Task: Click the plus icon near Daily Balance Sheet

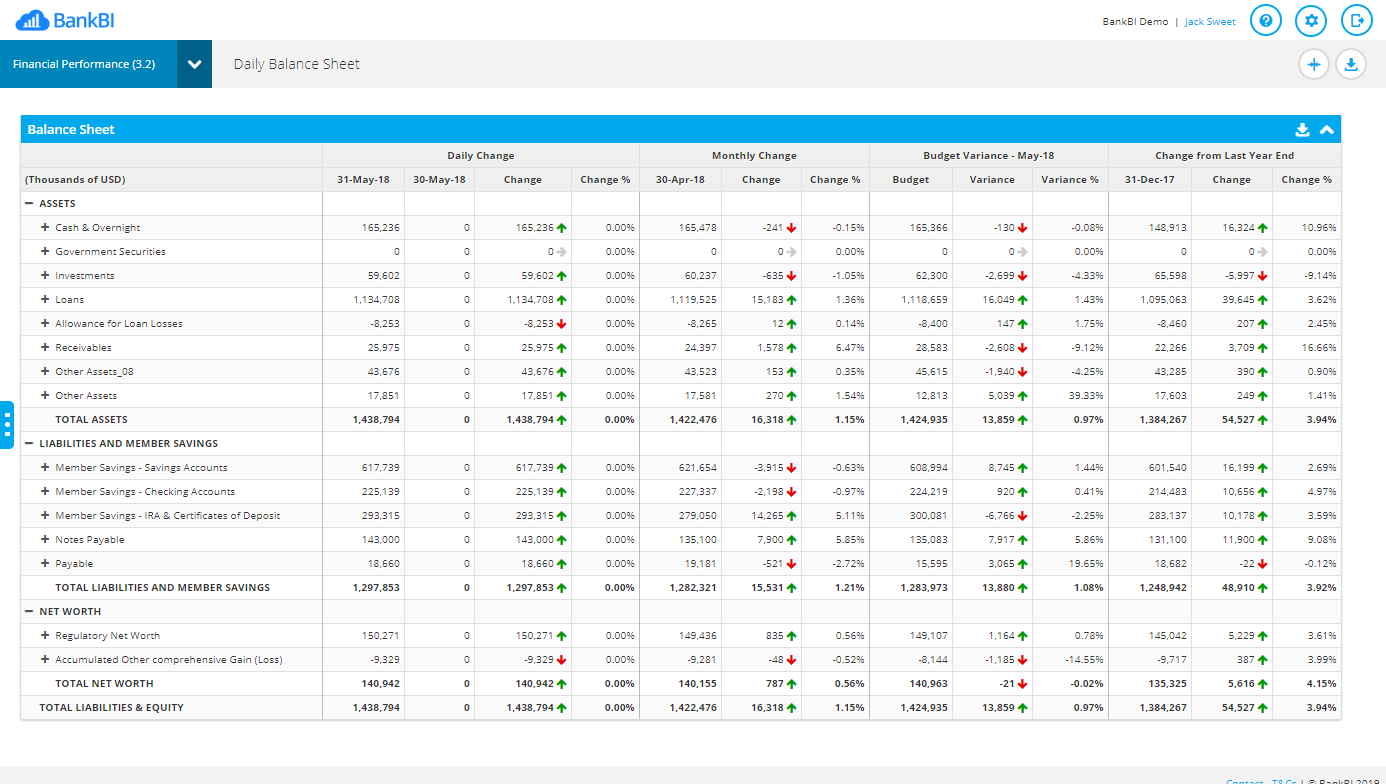Action: [x=1314, y=64]
